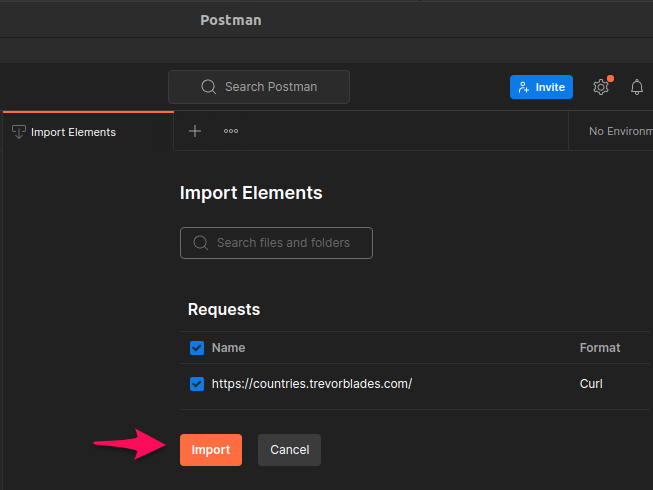Focus the Search files and folders field
This screenshot has height=490, width=653.
[x=276, y=243]
